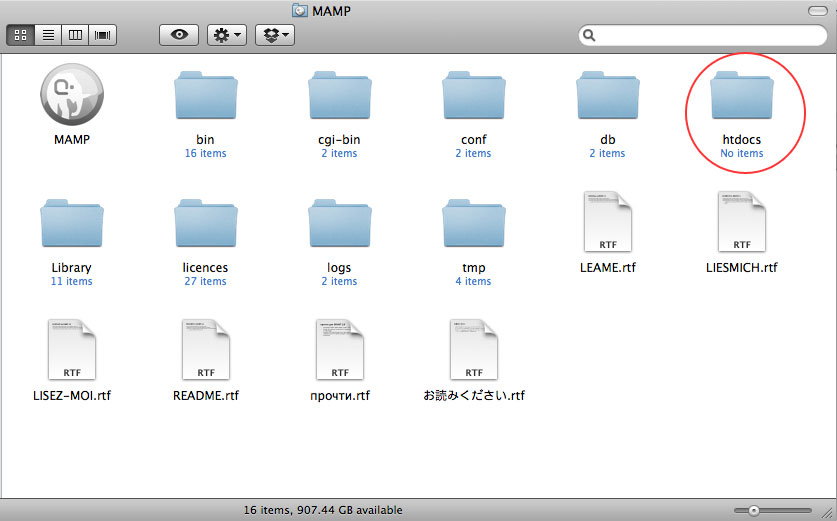The width and height of the screenshot is (837, 521).
Task: Open the README.rtf file
Action: pos(205,352)
